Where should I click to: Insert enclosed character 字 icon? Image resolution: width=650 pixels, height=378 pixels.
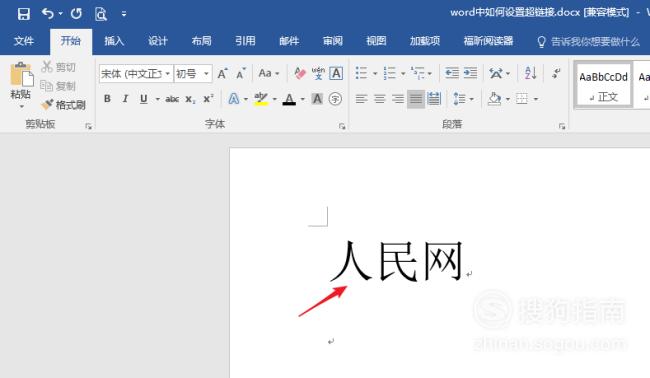click(335, 99)
